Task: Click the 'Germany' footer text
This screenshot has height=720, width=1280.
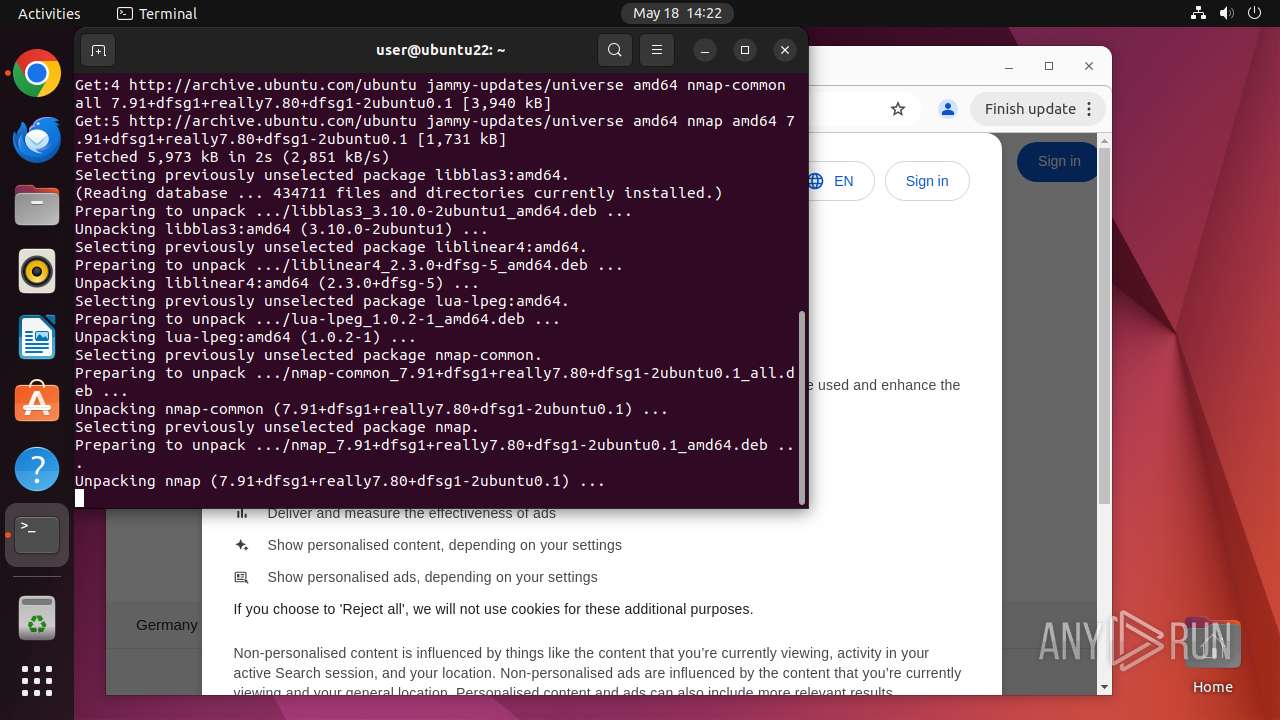Action: (167, 625)
